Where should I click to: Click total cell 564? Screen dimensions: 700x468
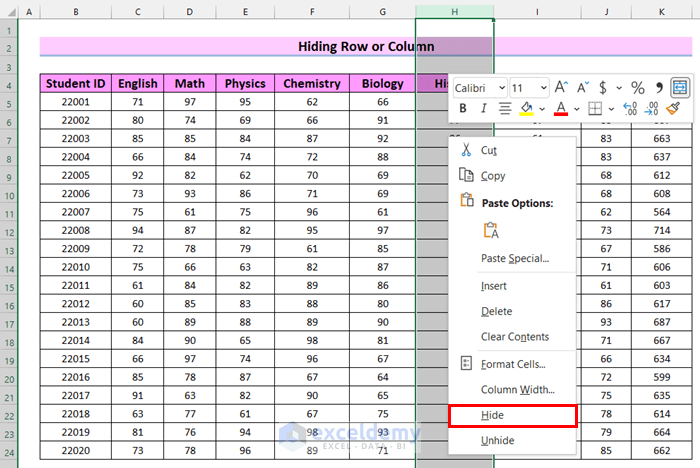662,212
